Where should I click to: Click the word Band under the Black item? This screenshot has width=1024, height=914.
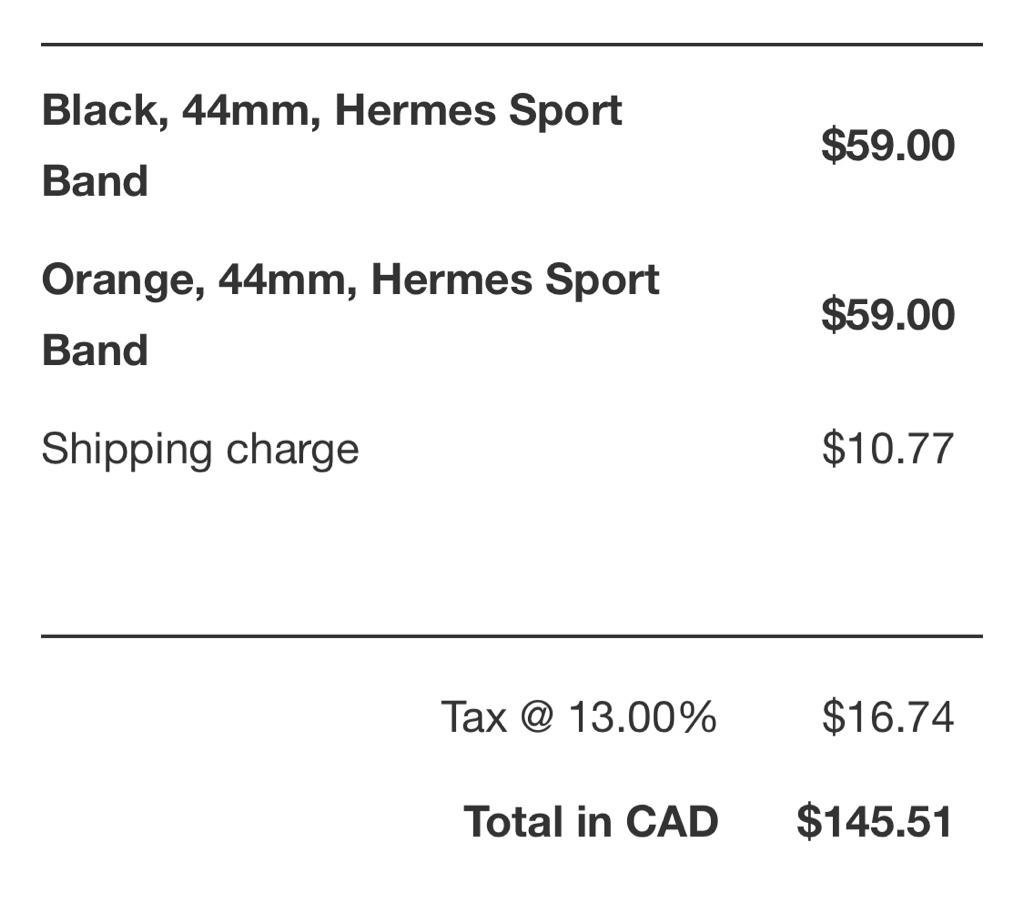point(95,181)
